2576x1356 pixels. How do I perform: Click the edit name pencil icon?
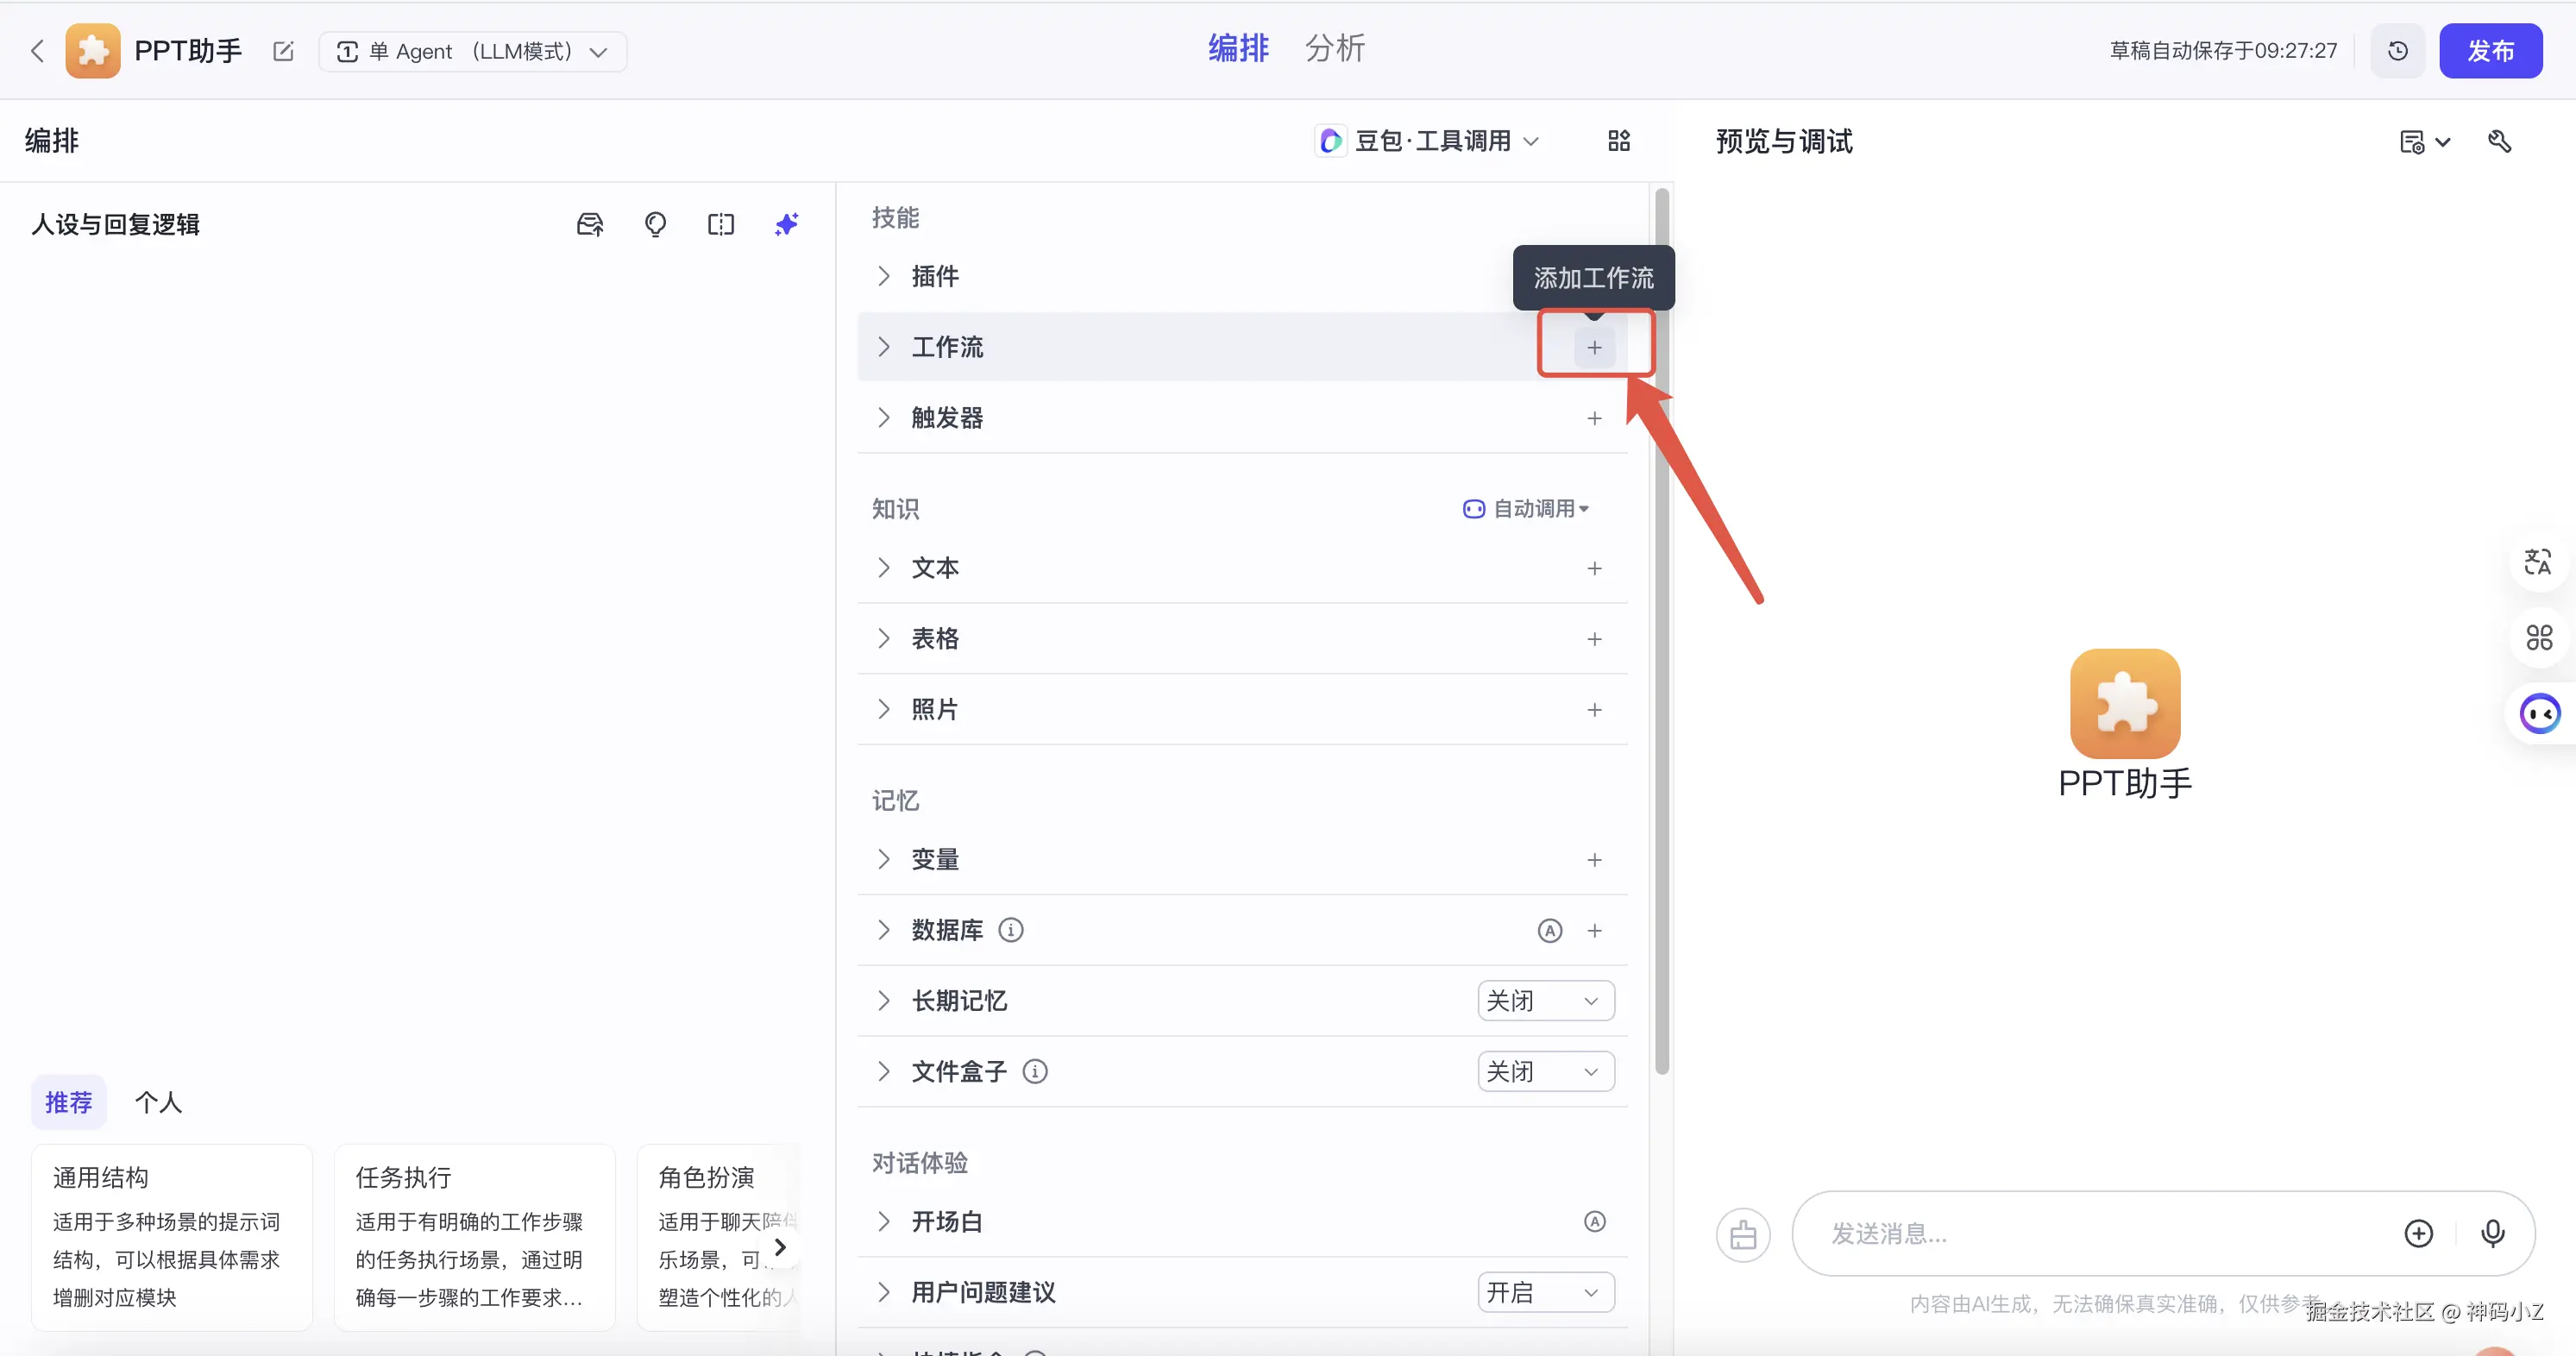(283, 51)
